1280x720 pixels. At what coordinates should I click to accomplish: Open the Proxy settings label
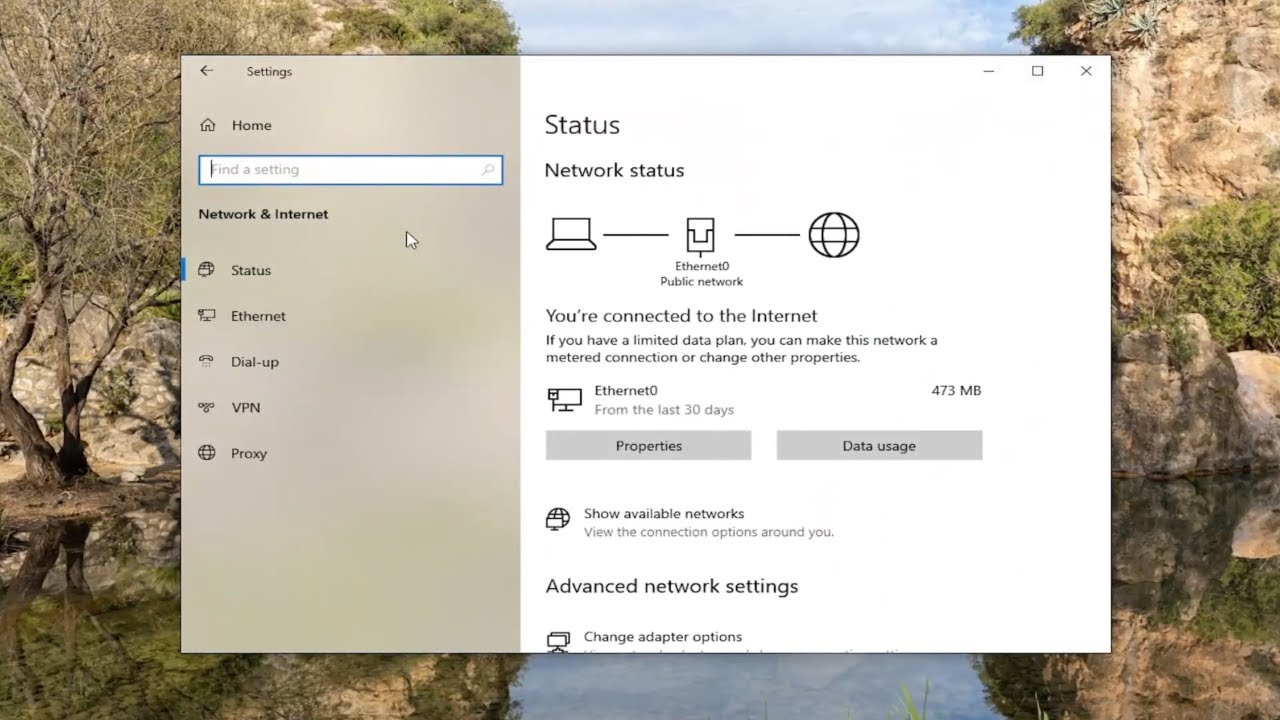249,454
